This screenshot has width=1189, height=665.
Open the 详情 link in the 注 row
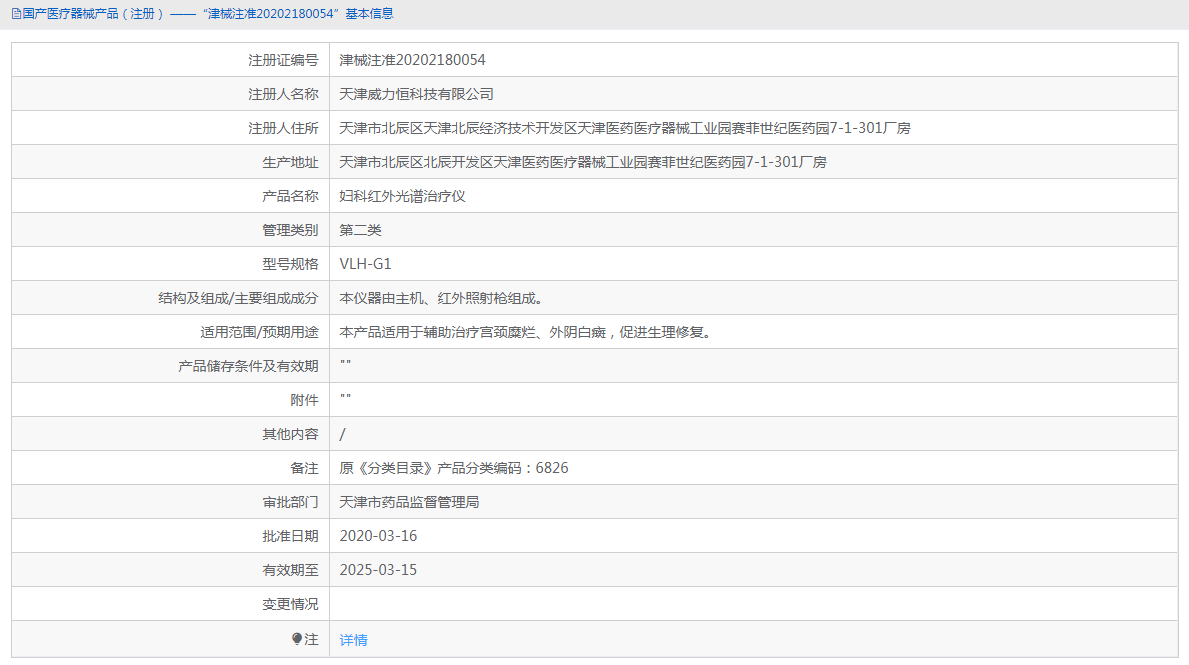[x=352, y=638]
